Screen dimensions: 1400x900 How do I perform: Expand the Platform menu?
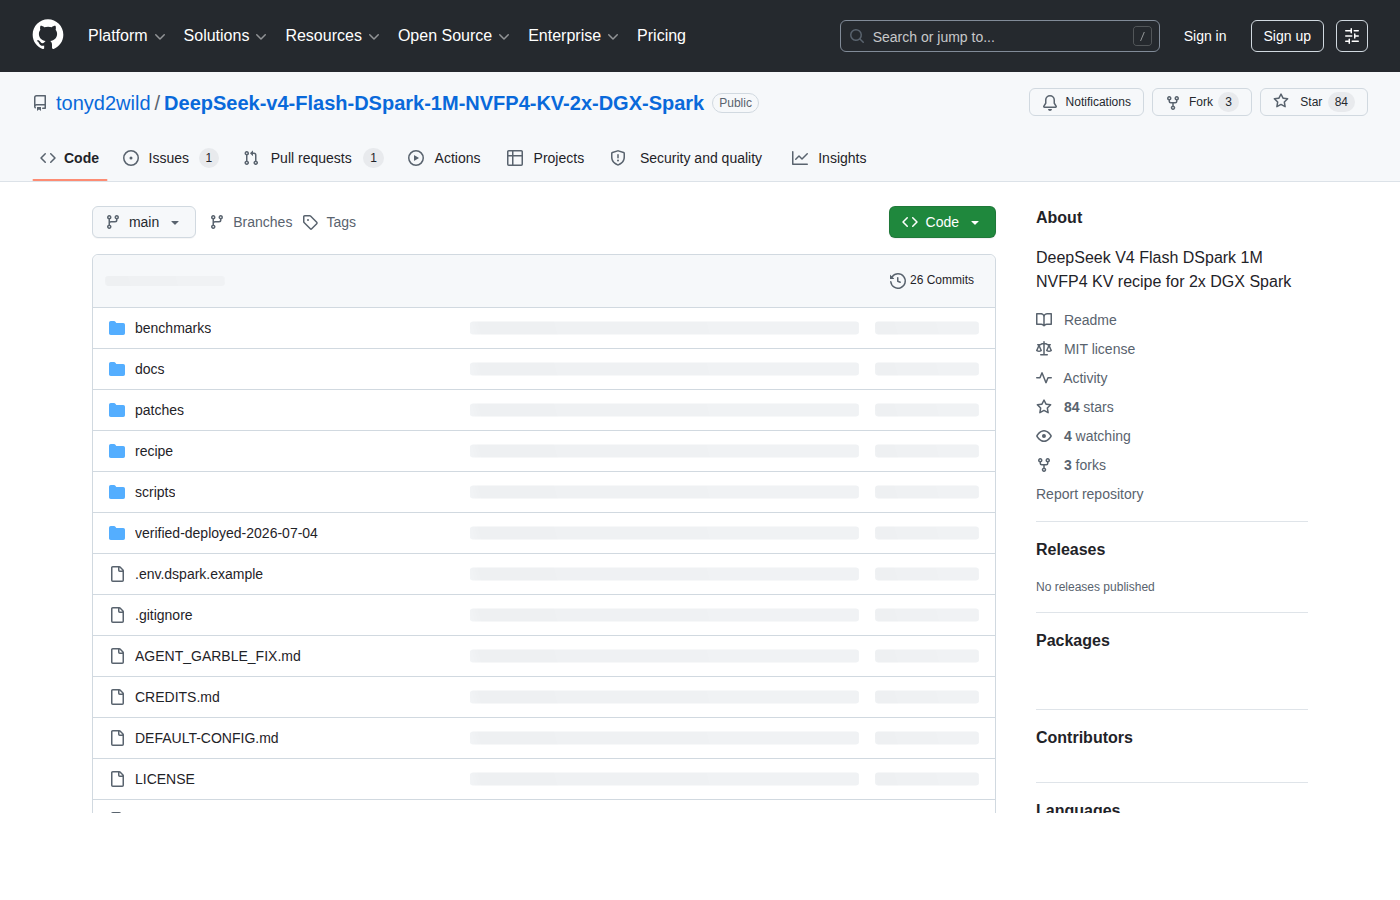click(127, 36)
